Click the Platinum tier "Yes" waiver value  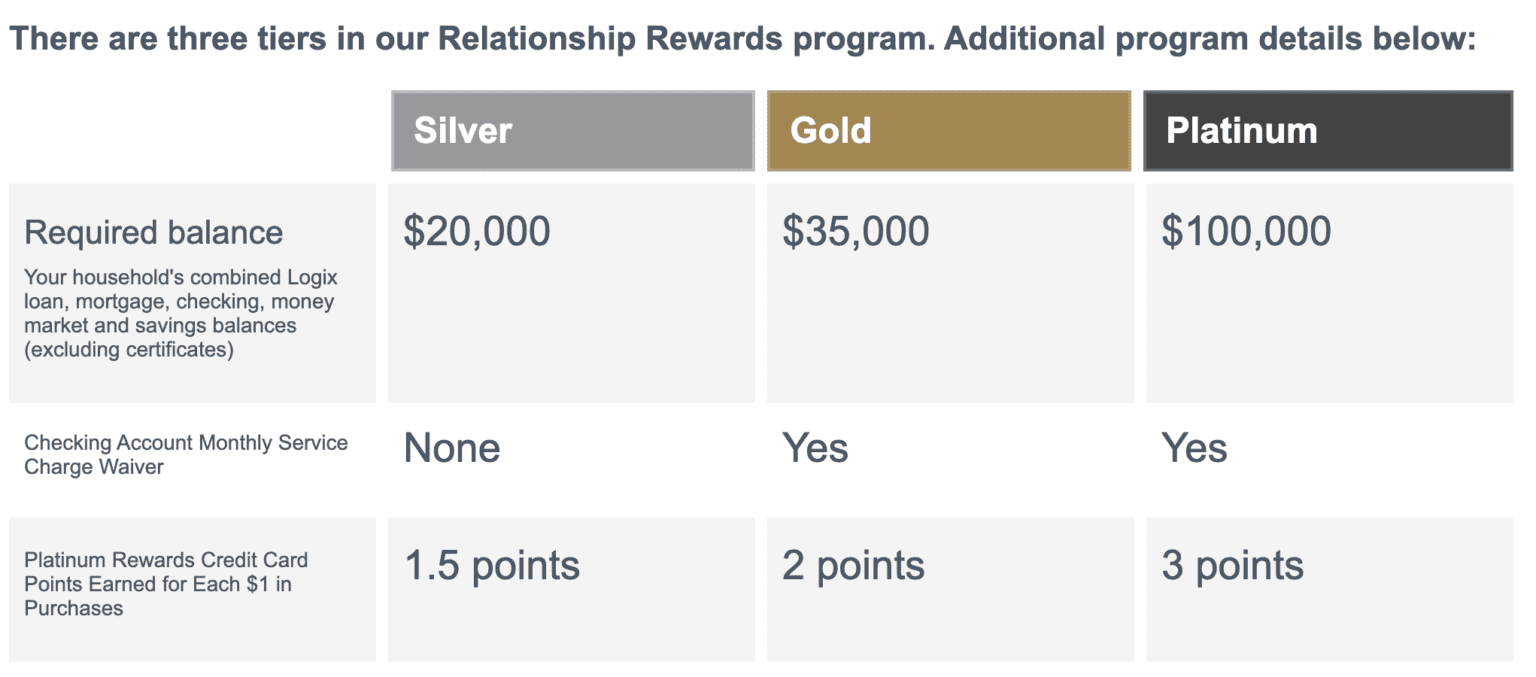pos(1194,448)
